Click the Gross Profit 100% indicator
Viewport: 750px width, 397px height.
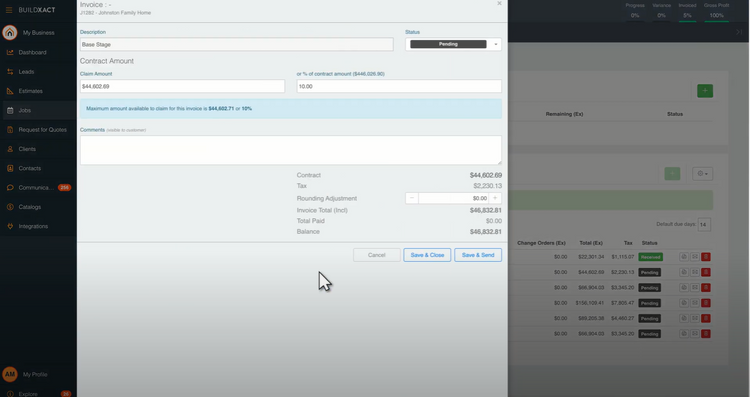[716, 11]
